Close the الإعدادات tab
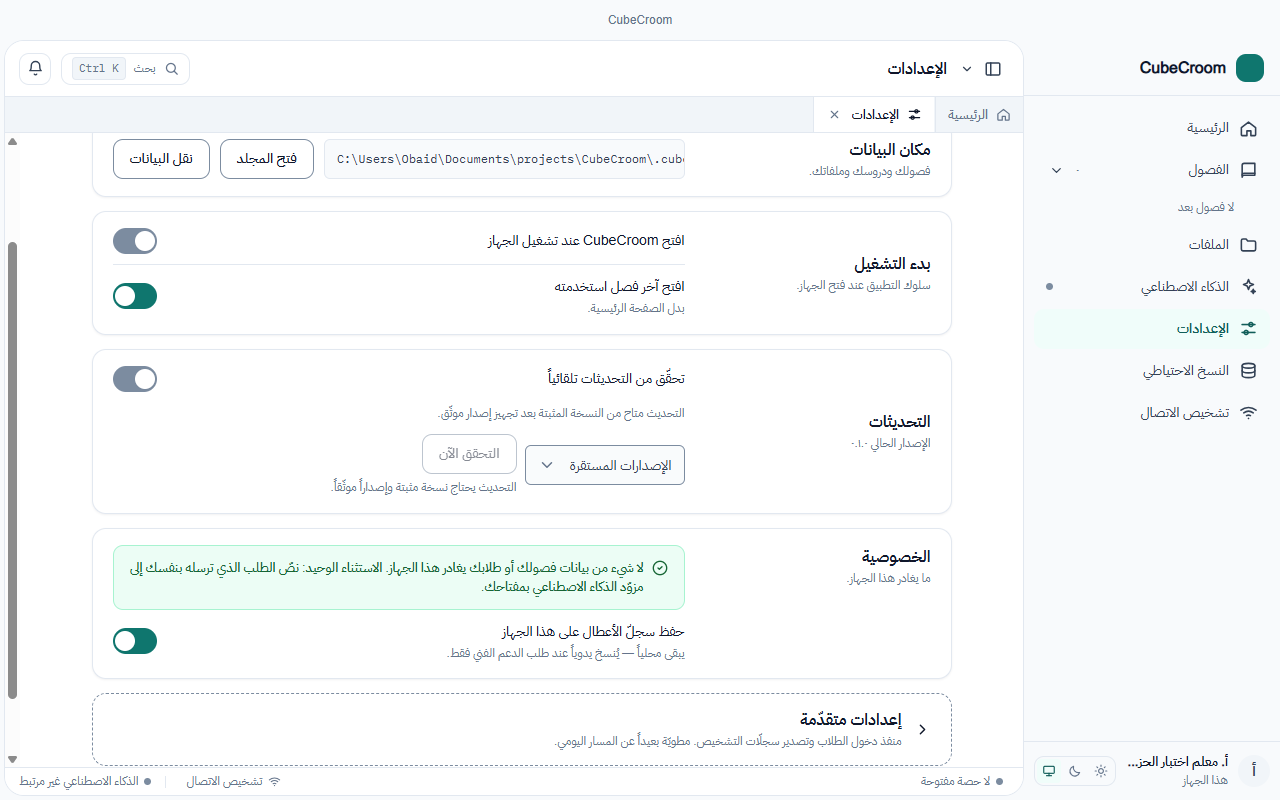1280x800 pixels. [834, 115]
